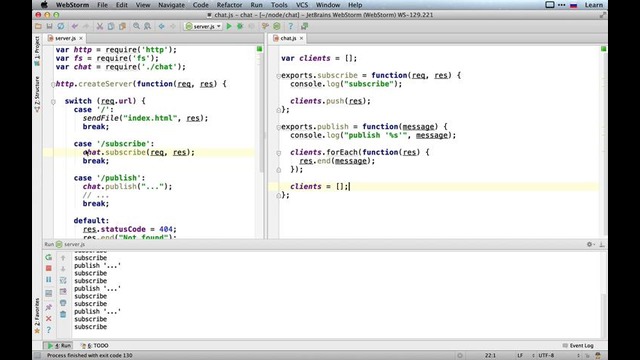
Task: Click the 'Process finished with exit code 130' message
Action: point(89,356)
